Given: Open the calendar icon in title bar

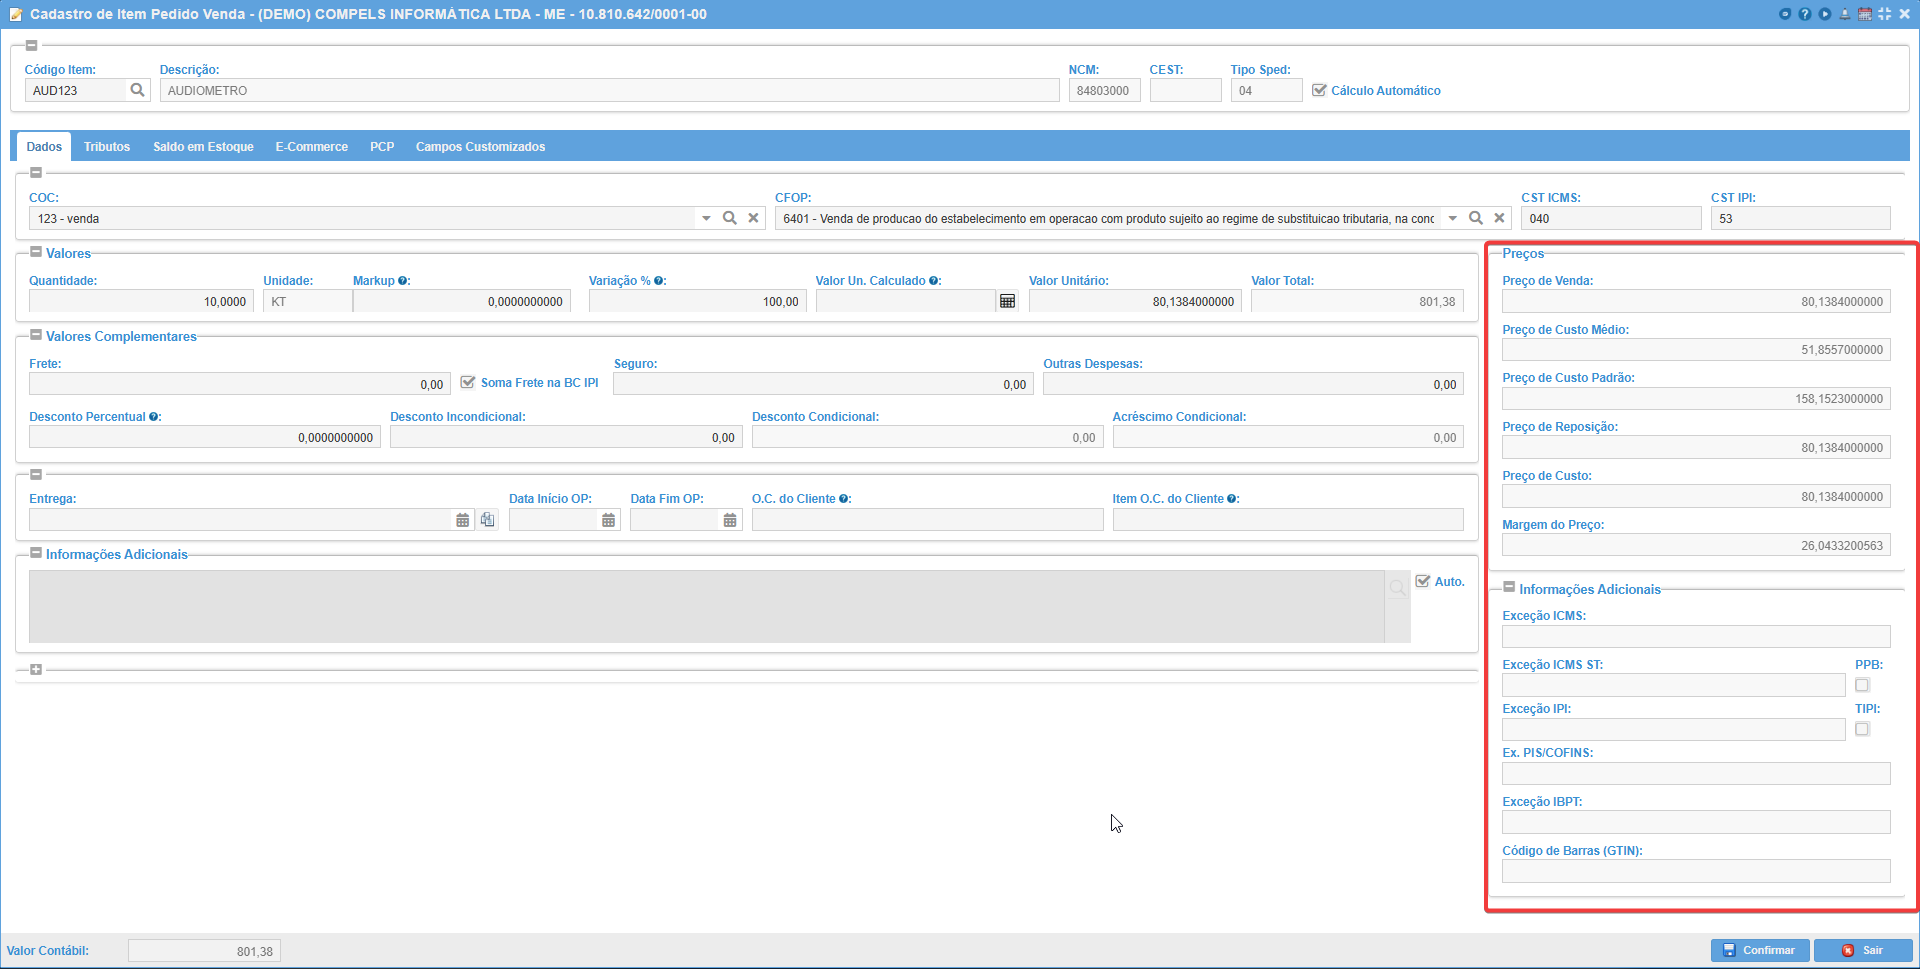Looking at the screenshot, I should [x=1865, y=14].
